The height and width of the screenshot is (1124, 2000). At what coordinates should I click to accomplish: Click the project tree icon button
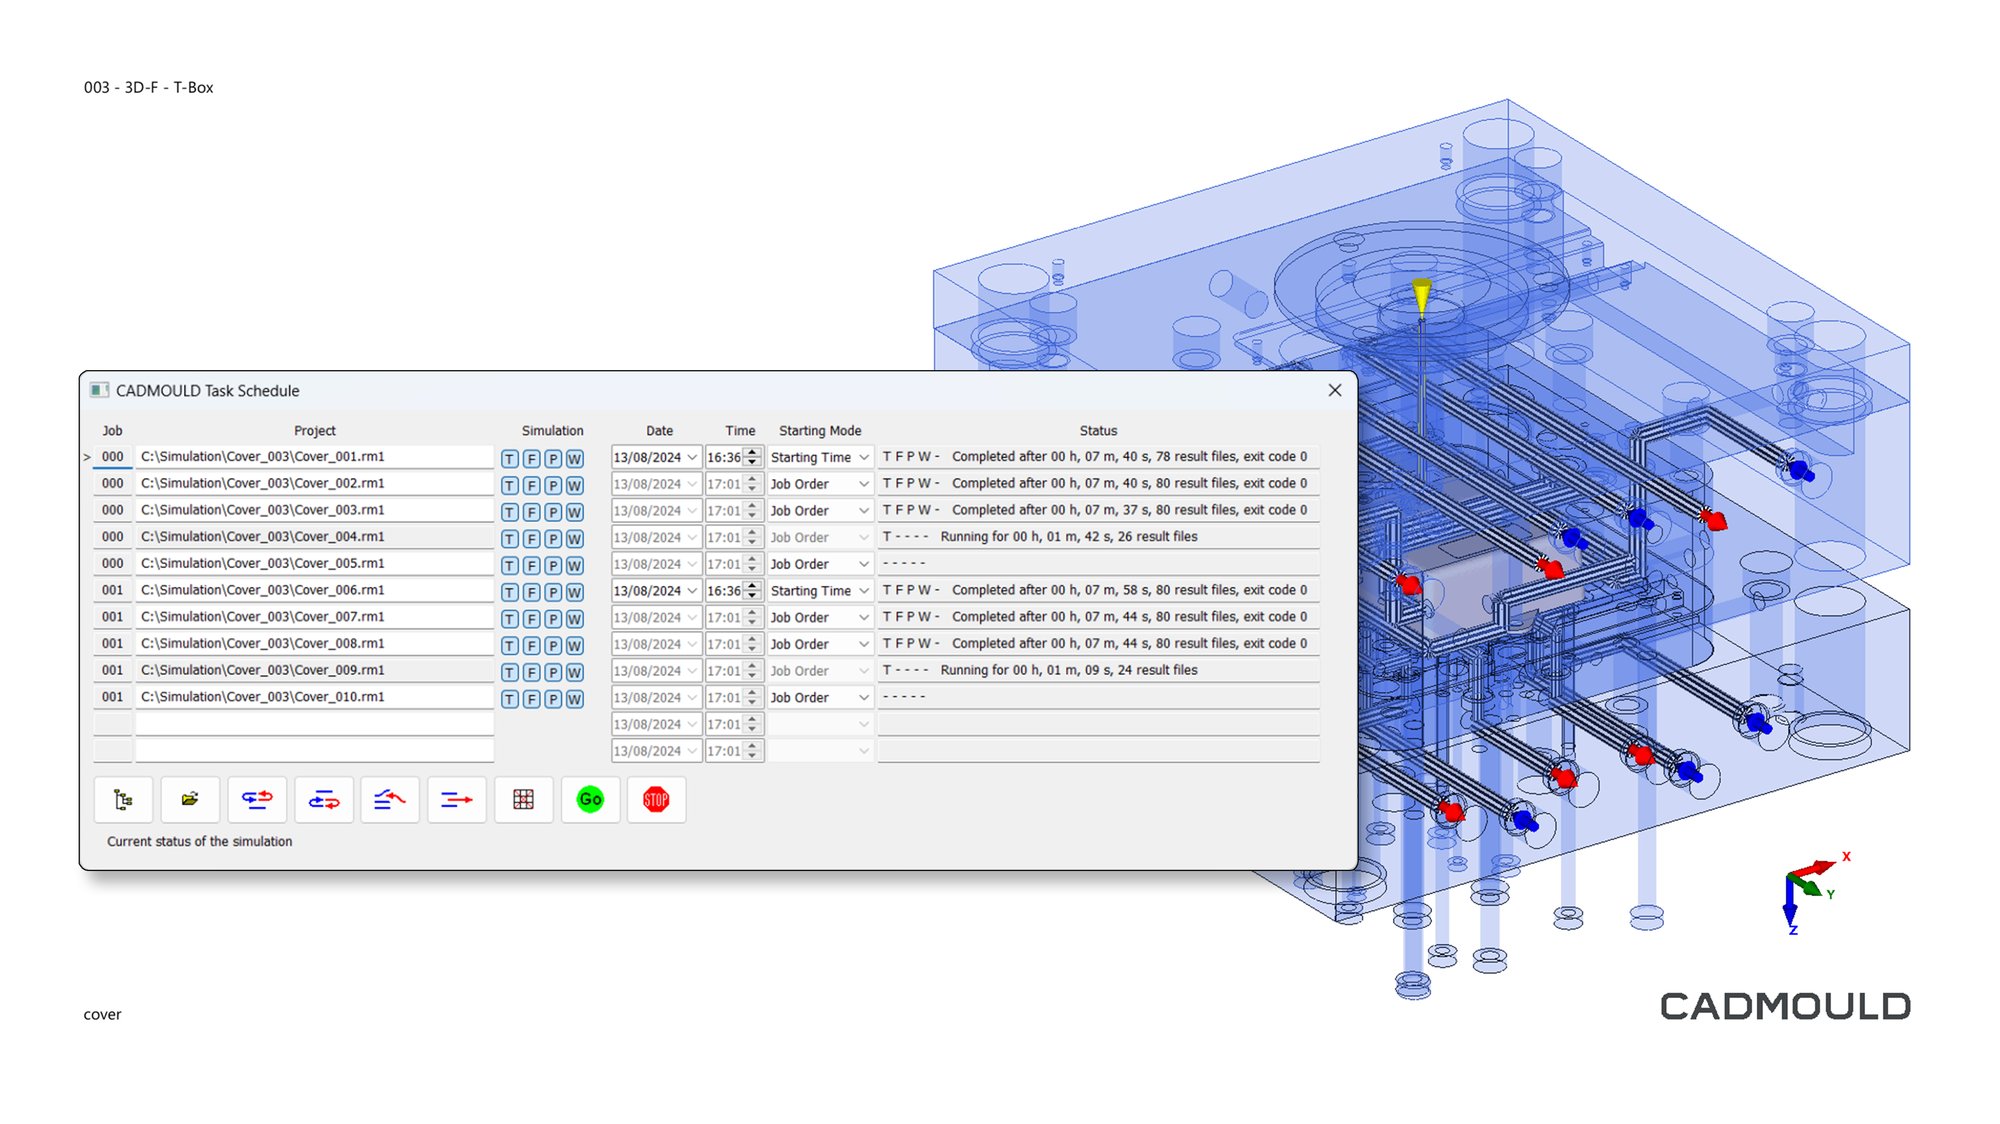(x=123, y=800)
